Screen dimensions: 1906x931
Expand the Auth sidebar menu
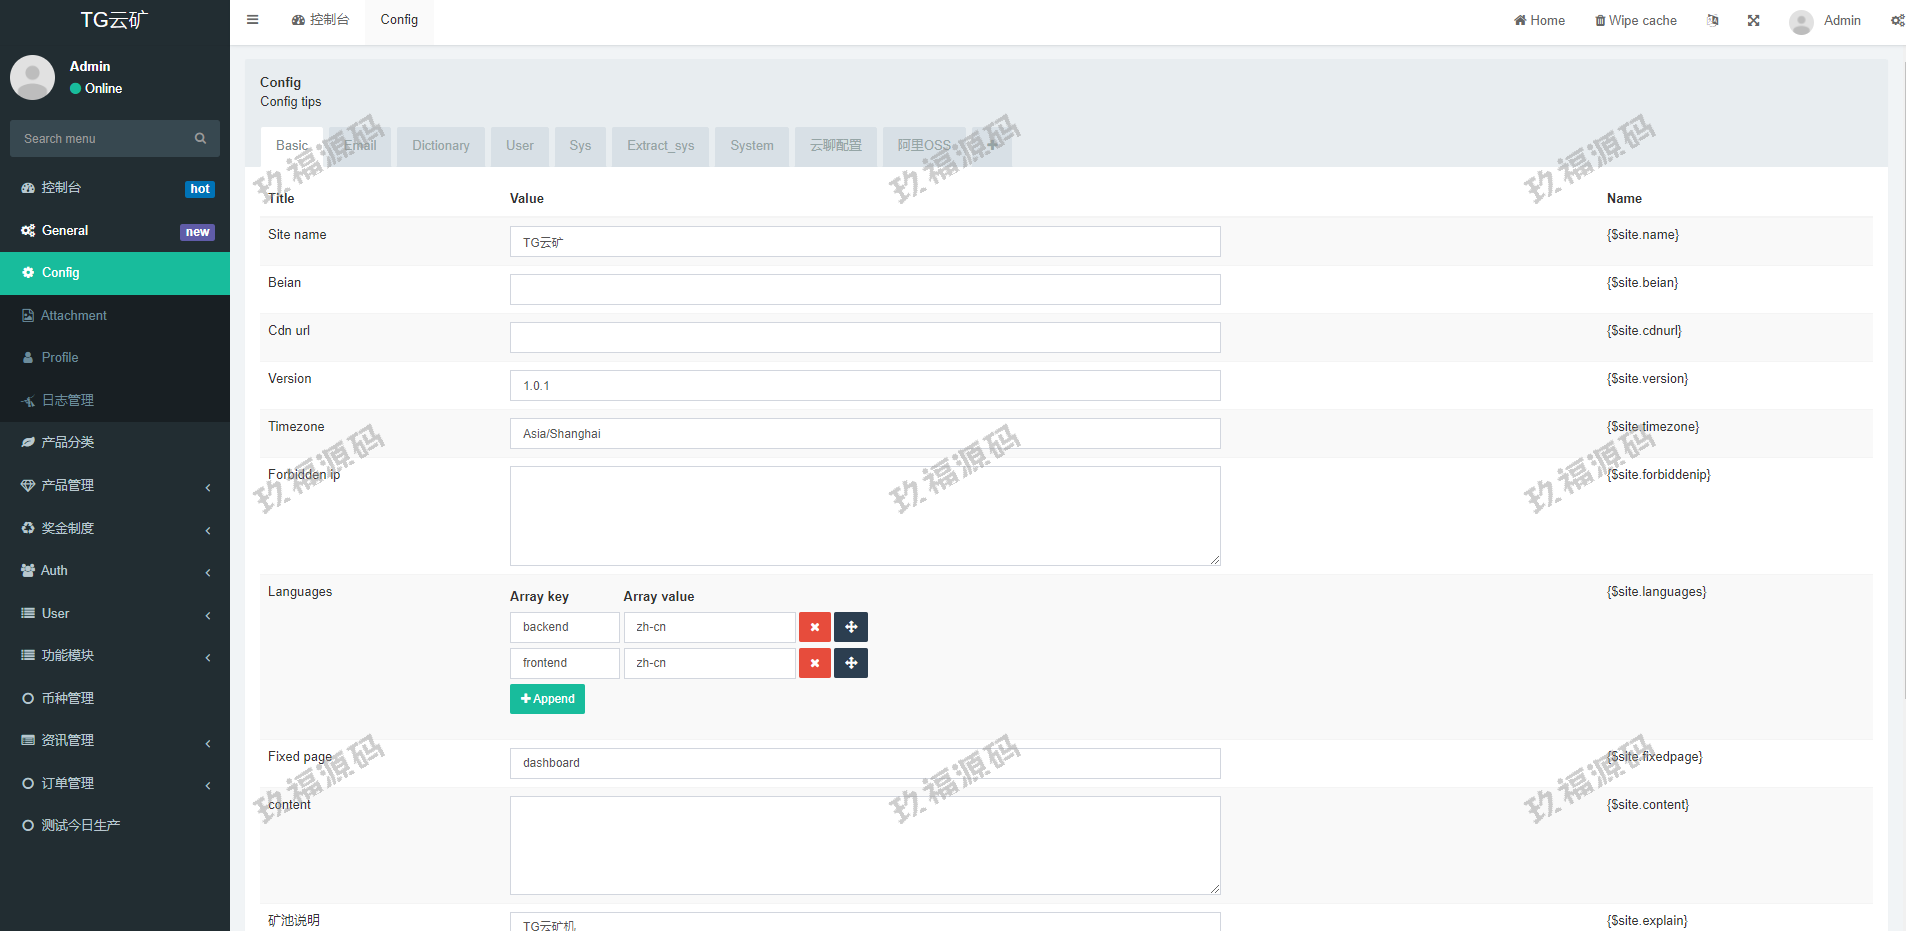coord(115,571)
